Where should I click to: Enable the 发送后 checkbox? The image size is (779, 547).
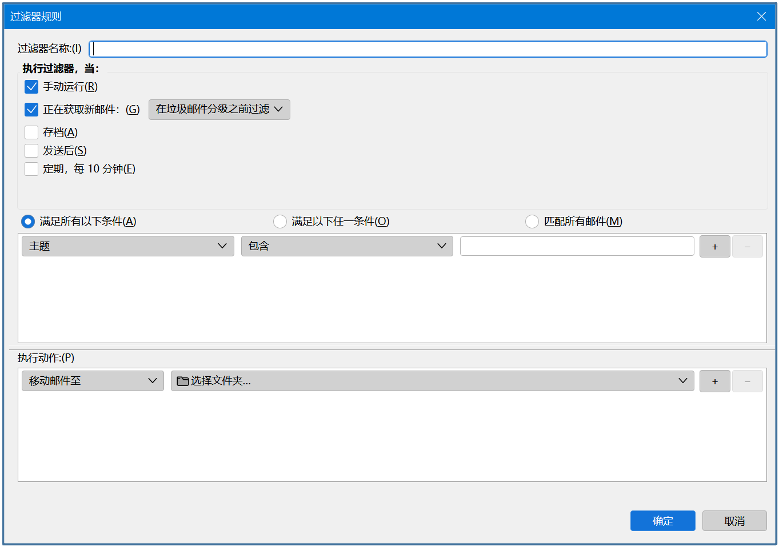pyautogui.click(x=32, y=150)
